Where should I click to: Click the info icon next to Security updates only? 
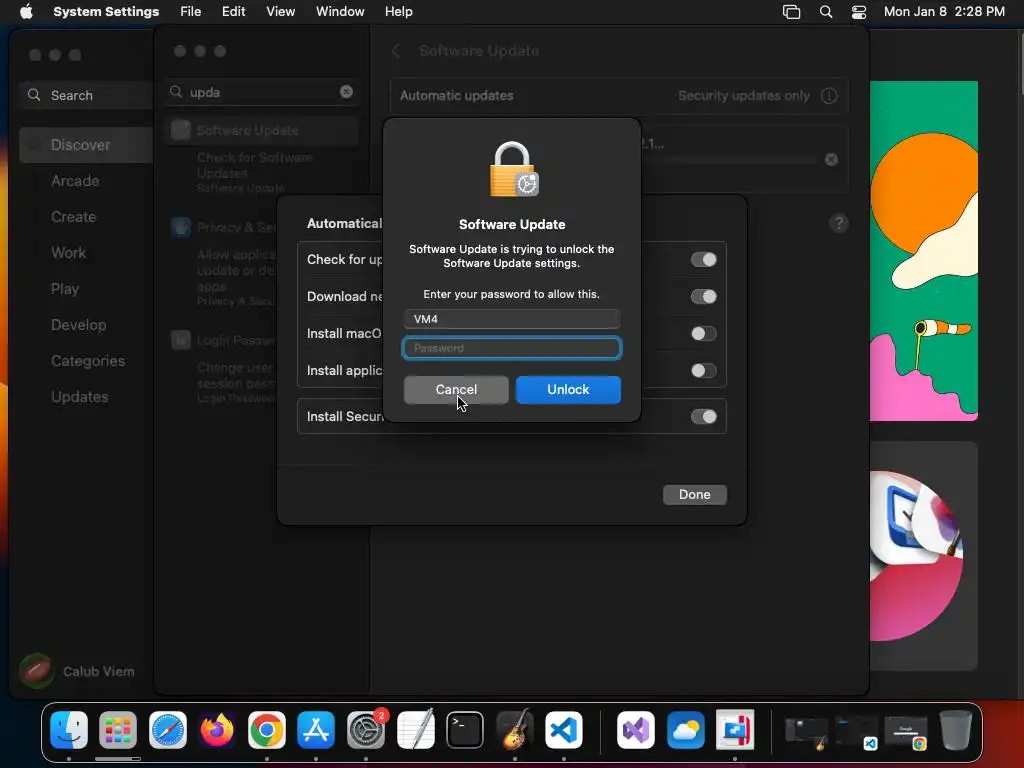pos(829,96)
